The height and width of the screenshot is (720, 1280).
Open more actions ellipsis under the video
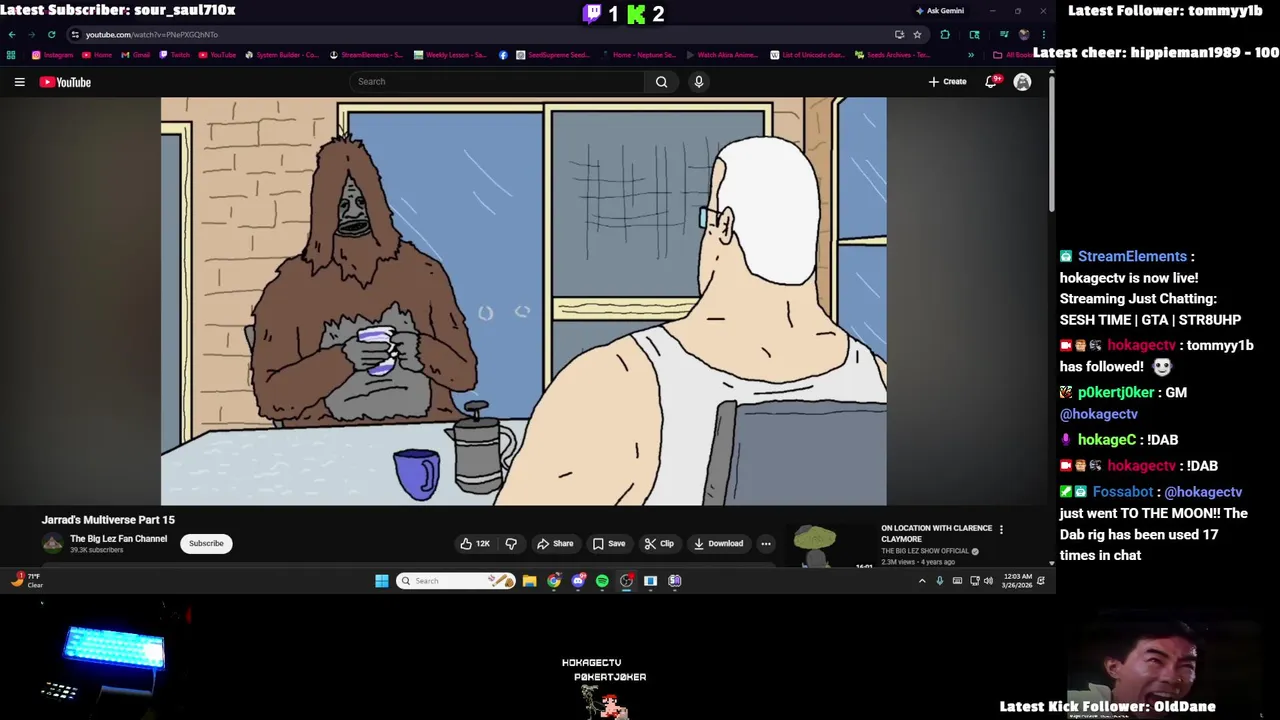point(766,544)
